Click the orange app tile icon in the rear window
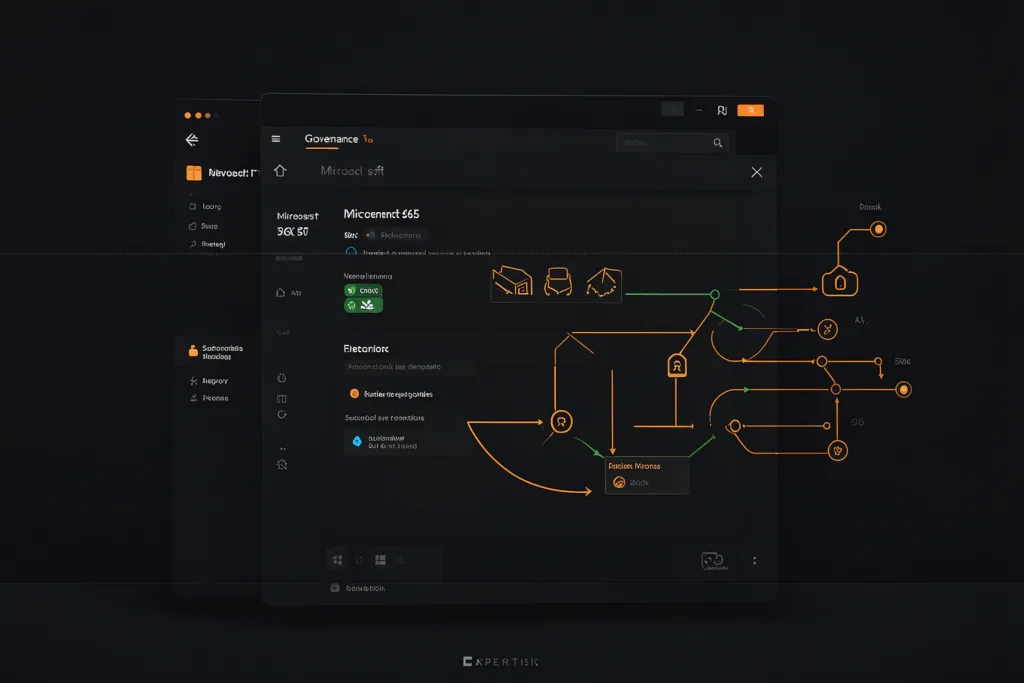The width and height of the screenshot is (1024, 683). (194, 172)
